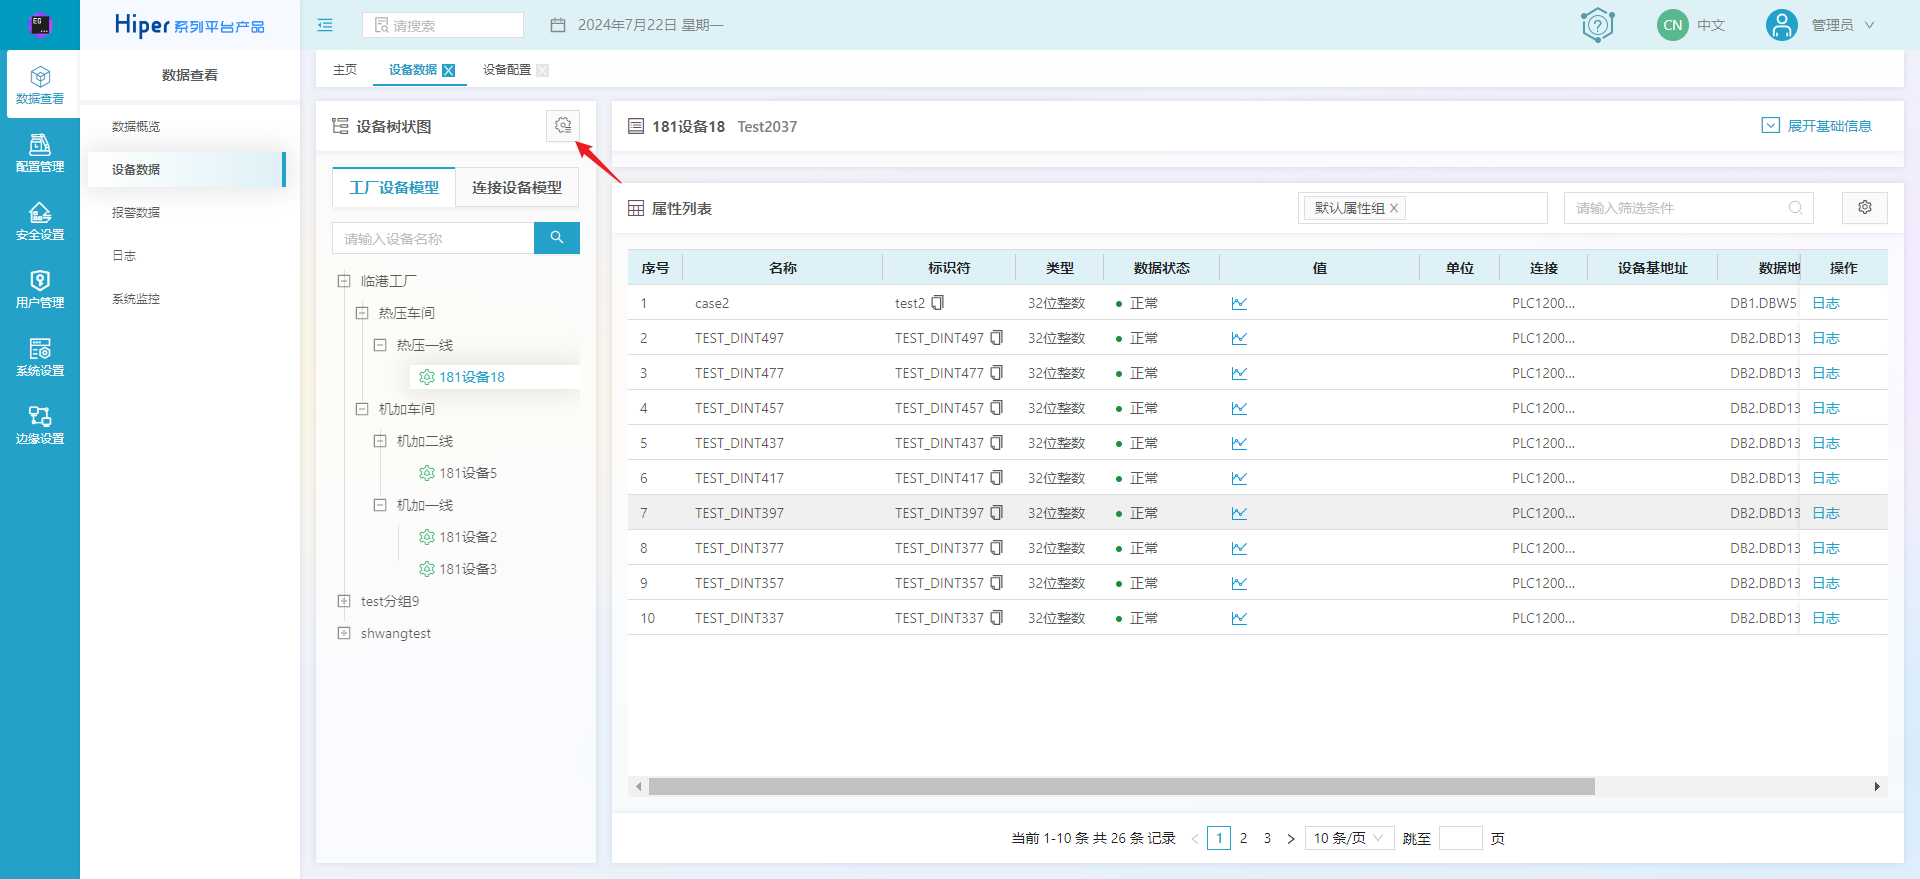The height and width of the screenshot is (879, 1920).
Task: Click 展开基础信息 link
Action: click(1817, 126)
